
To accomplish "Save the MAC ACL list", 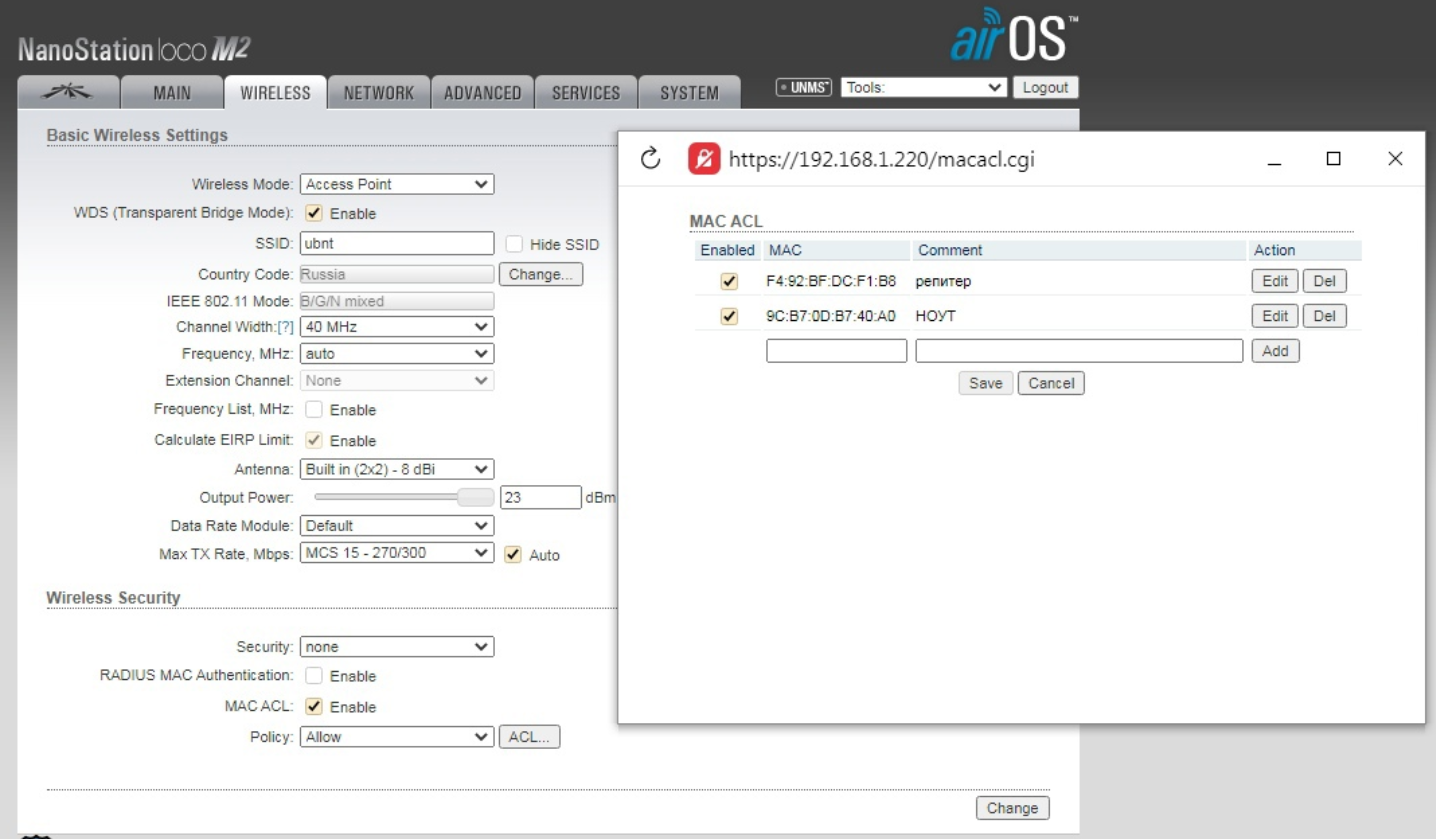I will pyautogui.click(x=986, y=383).
